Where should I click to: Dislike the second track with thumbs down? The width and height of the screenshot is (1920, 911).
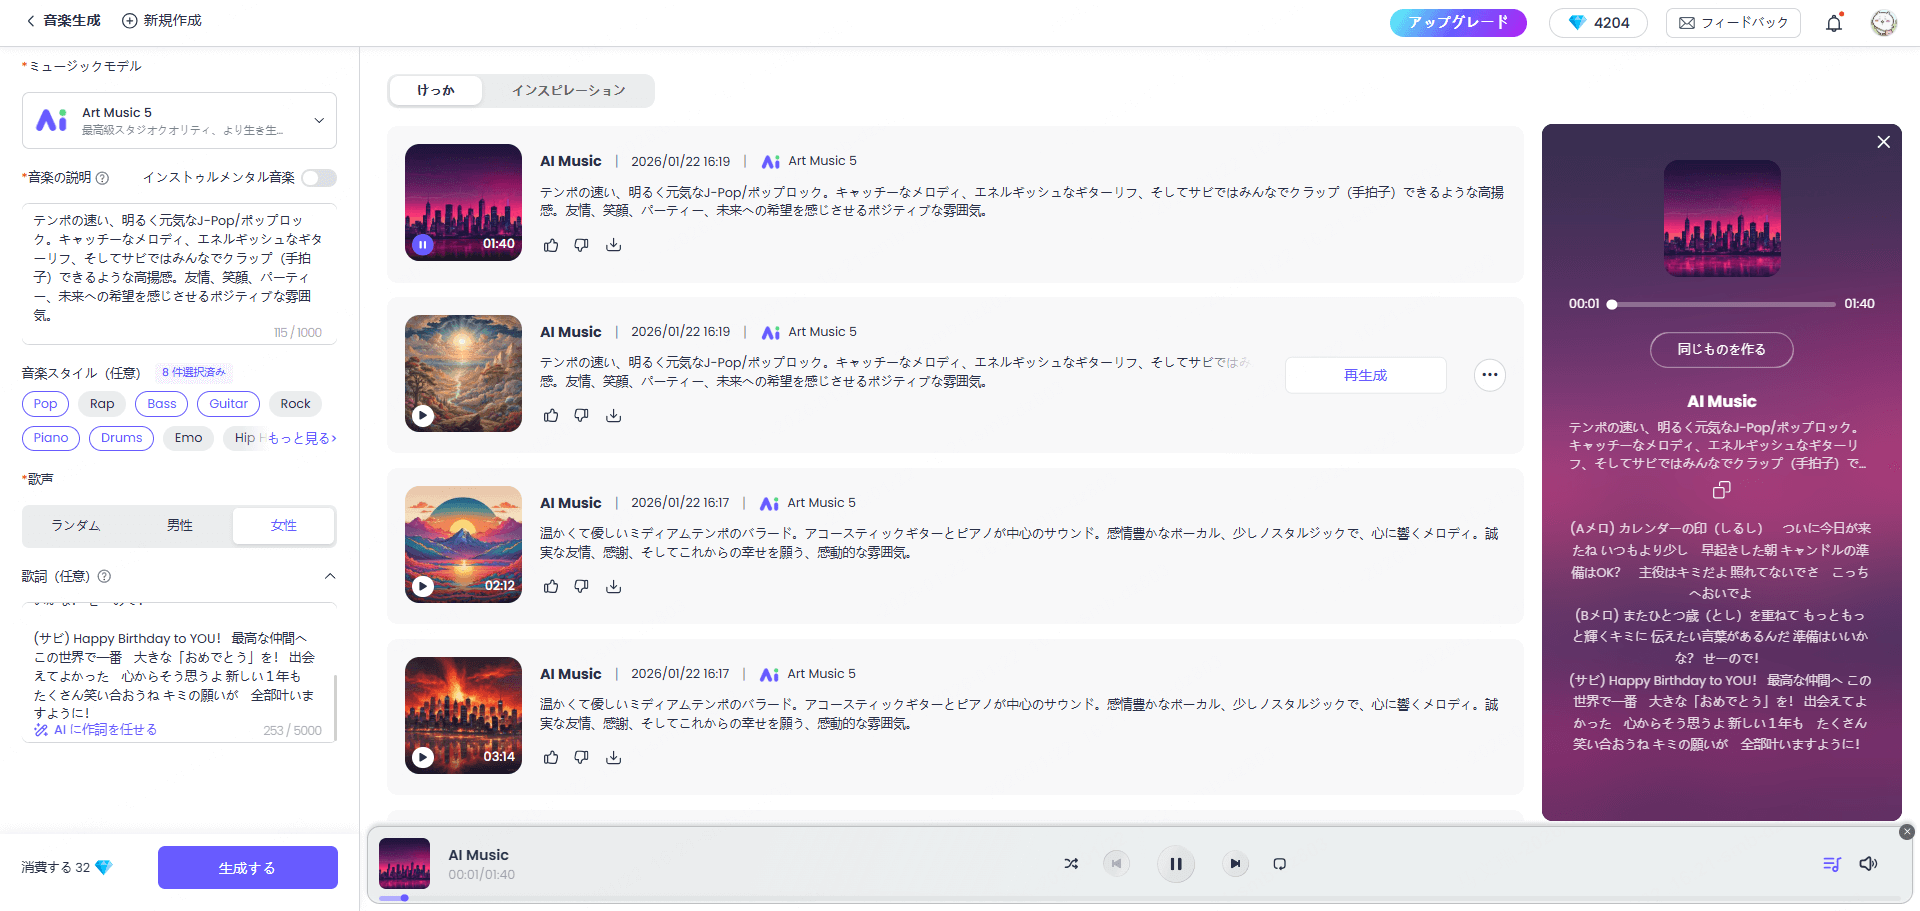point(581,415)
